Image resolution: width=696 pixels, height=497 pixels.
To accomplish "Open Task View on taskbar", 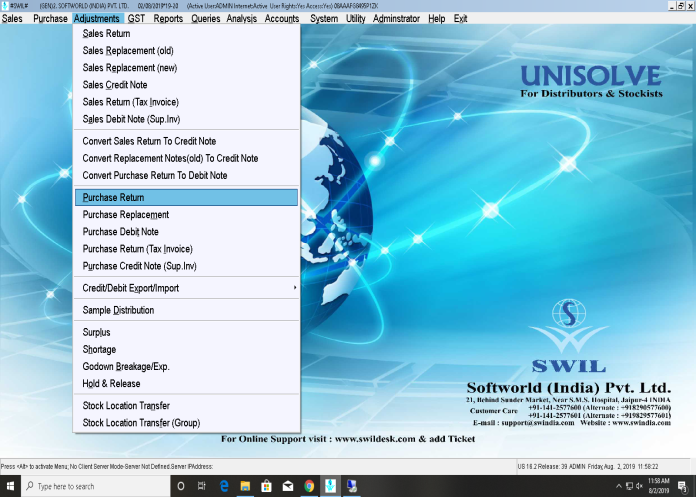I will pos(202,486).
